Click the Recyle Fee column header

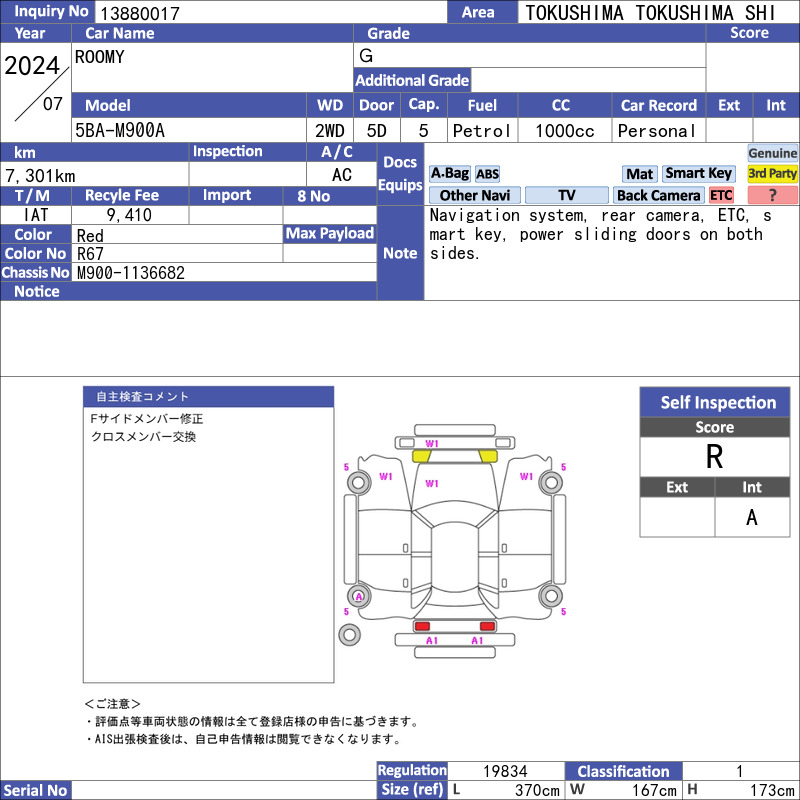click(x=130, y=195)
